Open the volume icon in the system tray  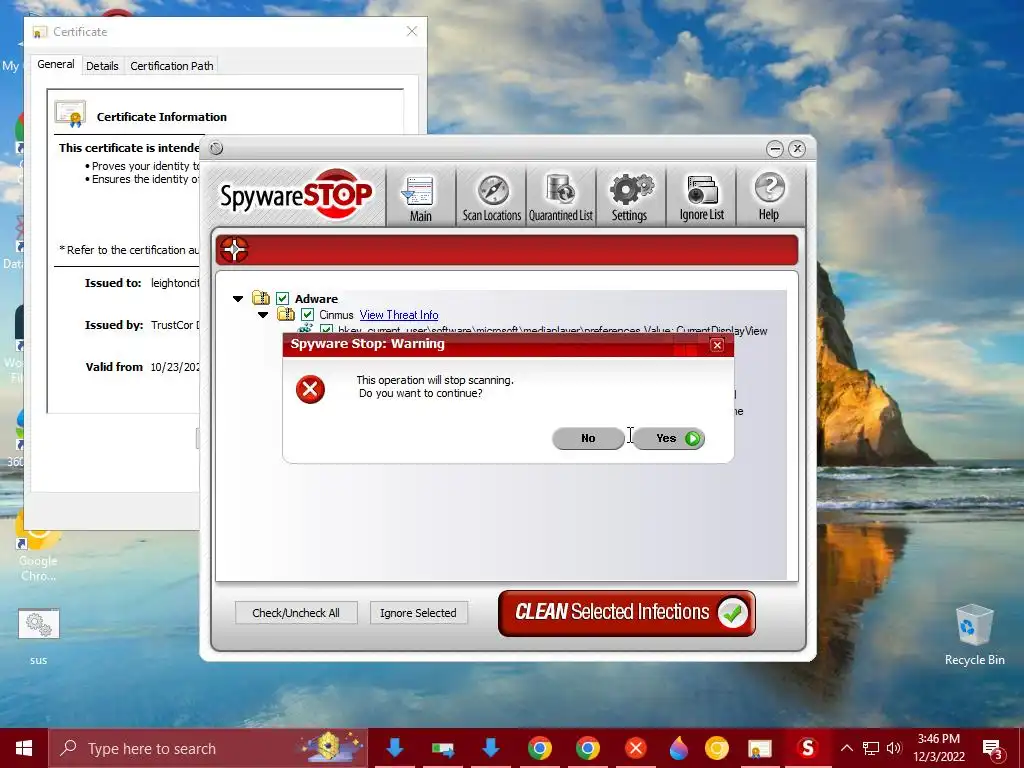pos(894,748)
